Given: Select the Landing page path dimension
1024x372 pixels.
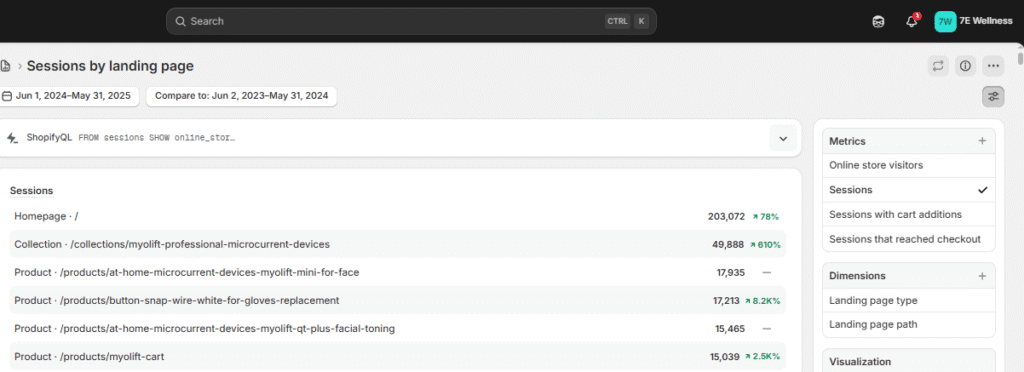Looking at the screenshot, I should [x=908, y=324].
